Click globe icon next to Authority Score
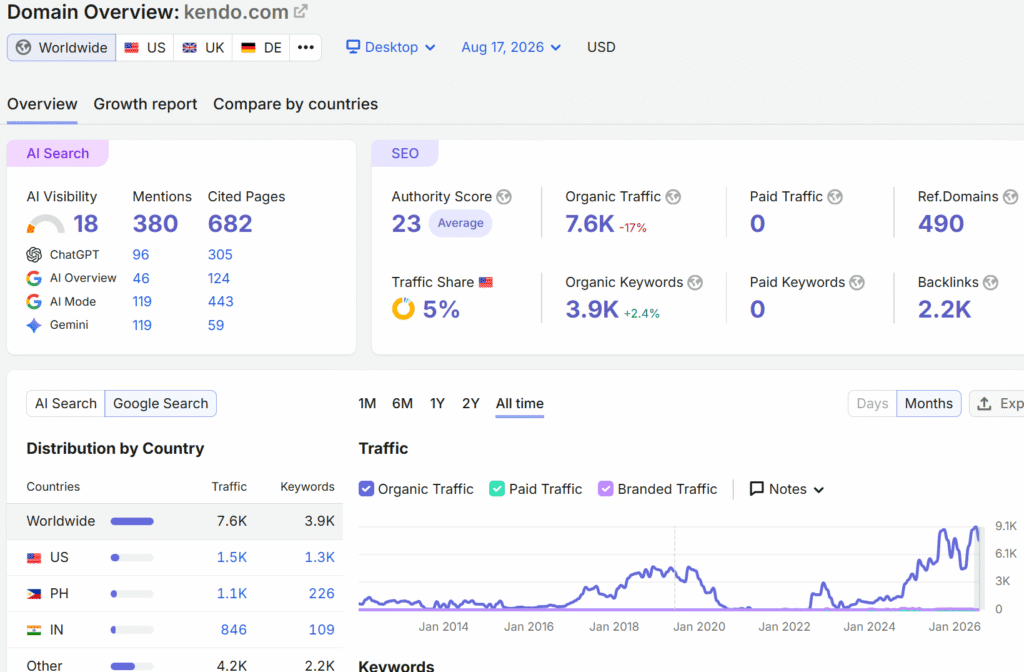 point(504,197)
